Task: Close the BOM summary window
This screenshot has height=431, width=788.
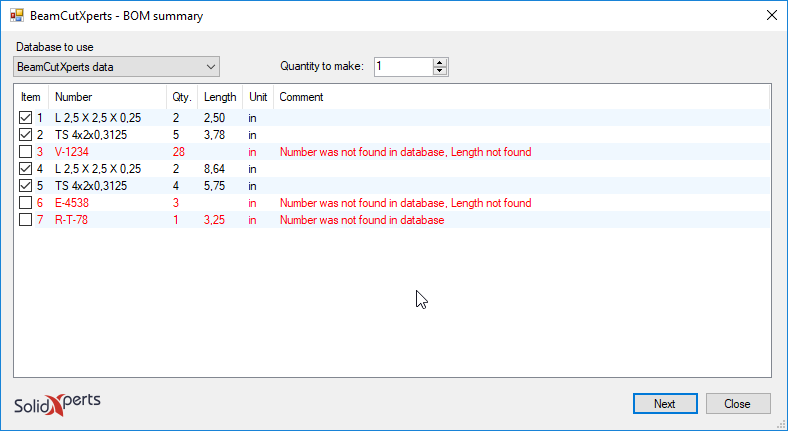Action: (x=772, y=16)
